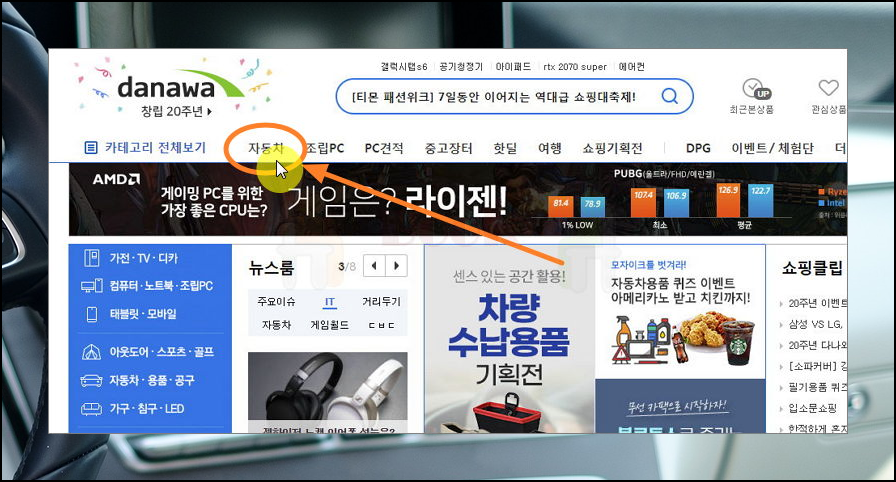
Task: Click 최근본상품 label
Action: [x=751, y=109]
